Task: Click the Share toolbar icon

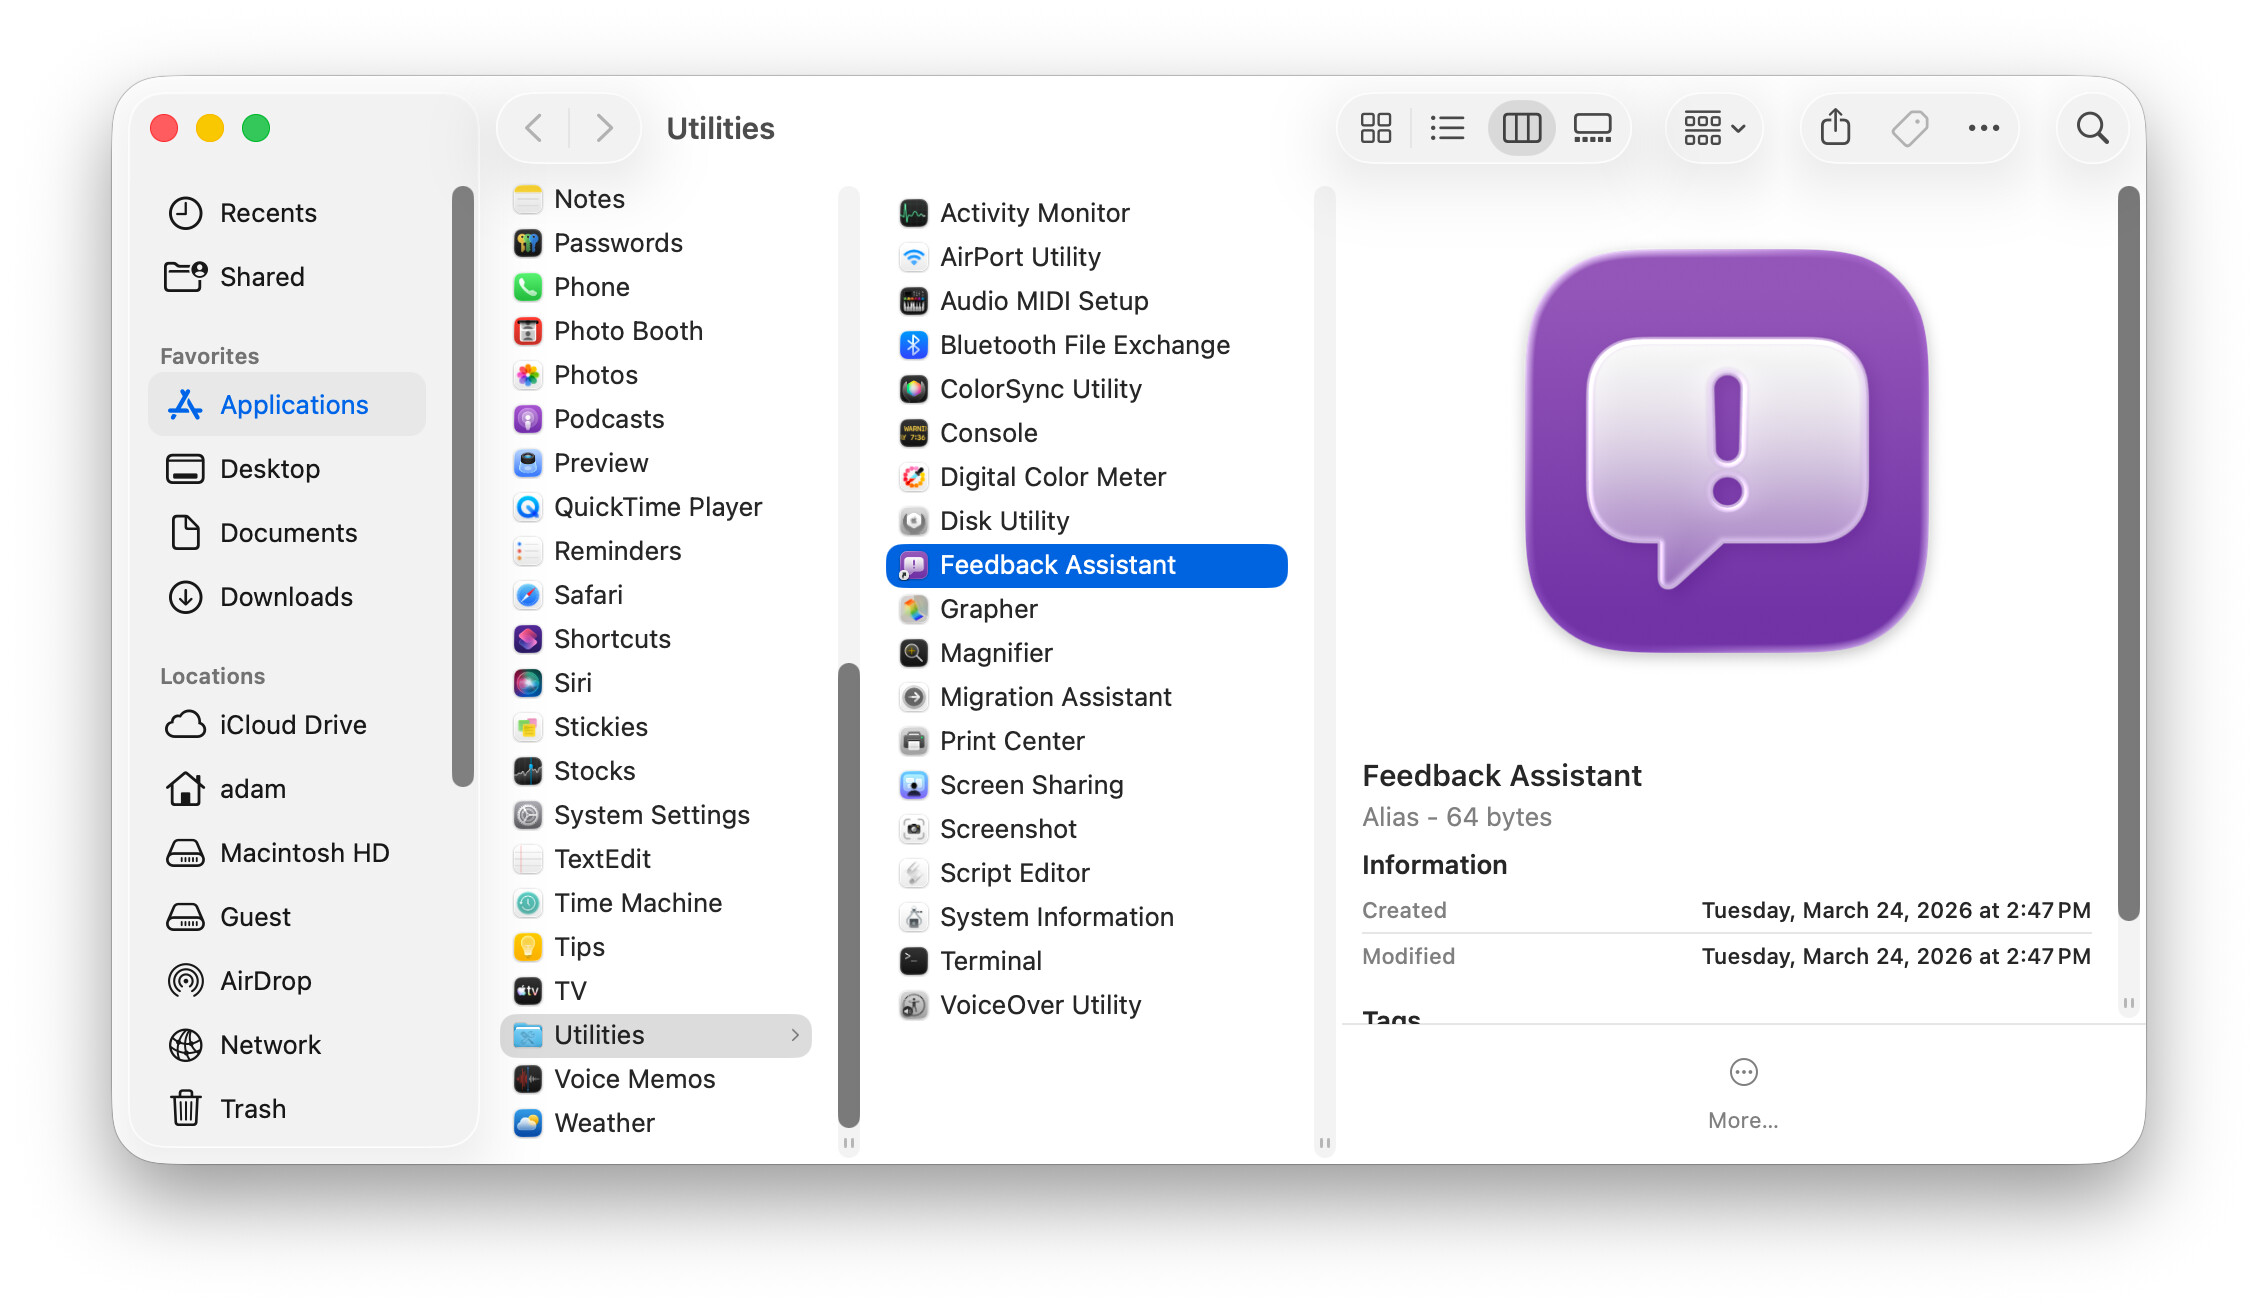Action: click(x=1835, y=128)
